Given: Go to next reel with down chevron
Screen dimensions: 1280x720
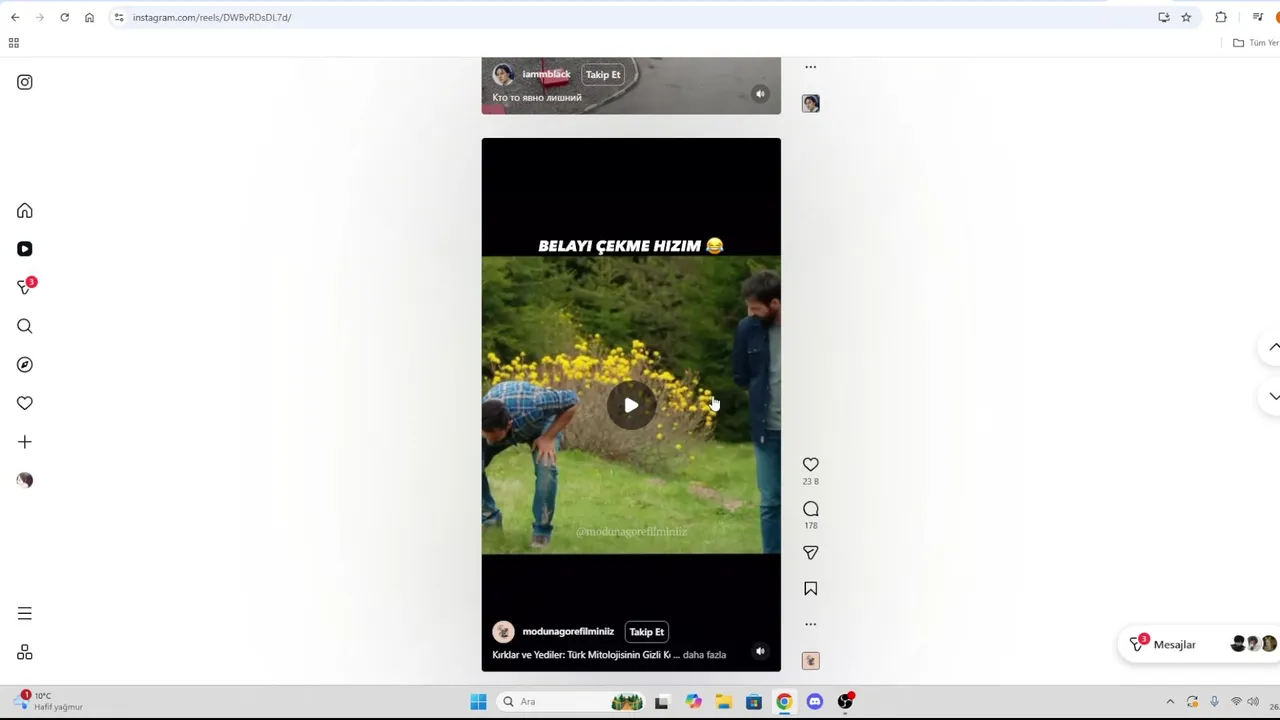Looking at the screenshot, I should pyautogui.click(x=1273, y=396).
